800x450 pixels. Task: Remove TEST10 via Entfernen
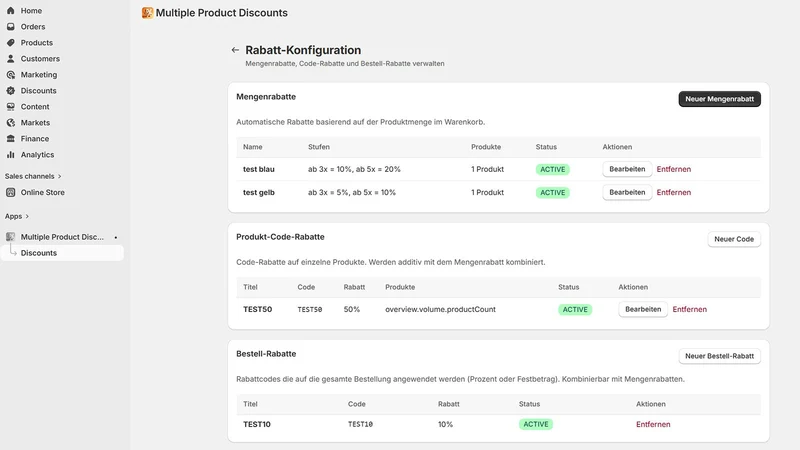(653, 424)
